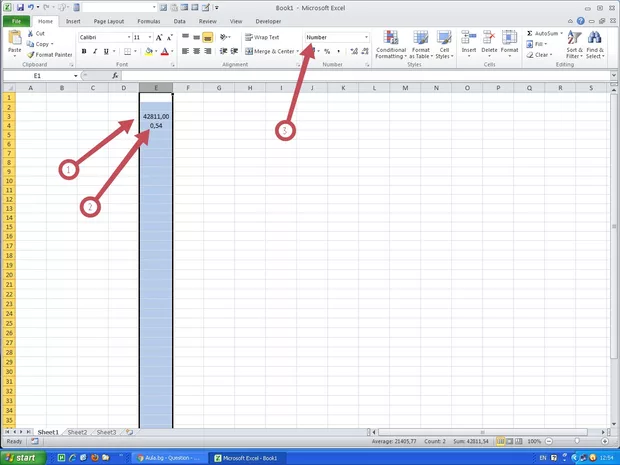Click the Copy button
The image size is (620, 465).
(x=40, y=44)
